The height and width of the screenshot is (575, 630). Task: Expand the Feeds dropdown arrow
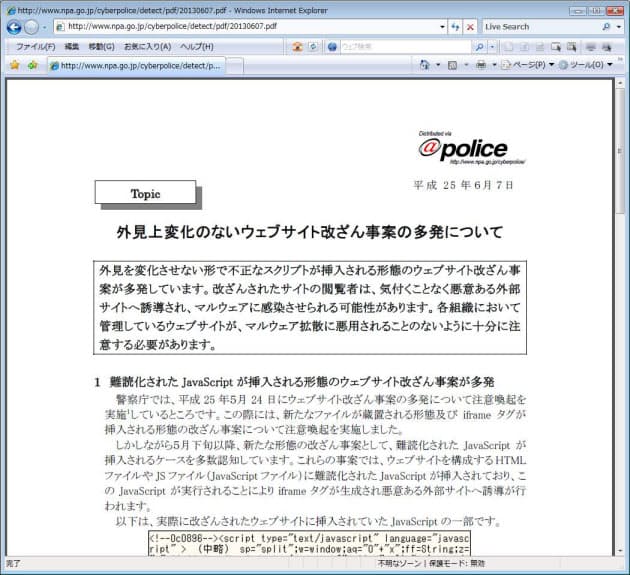(x=466, y=65)
